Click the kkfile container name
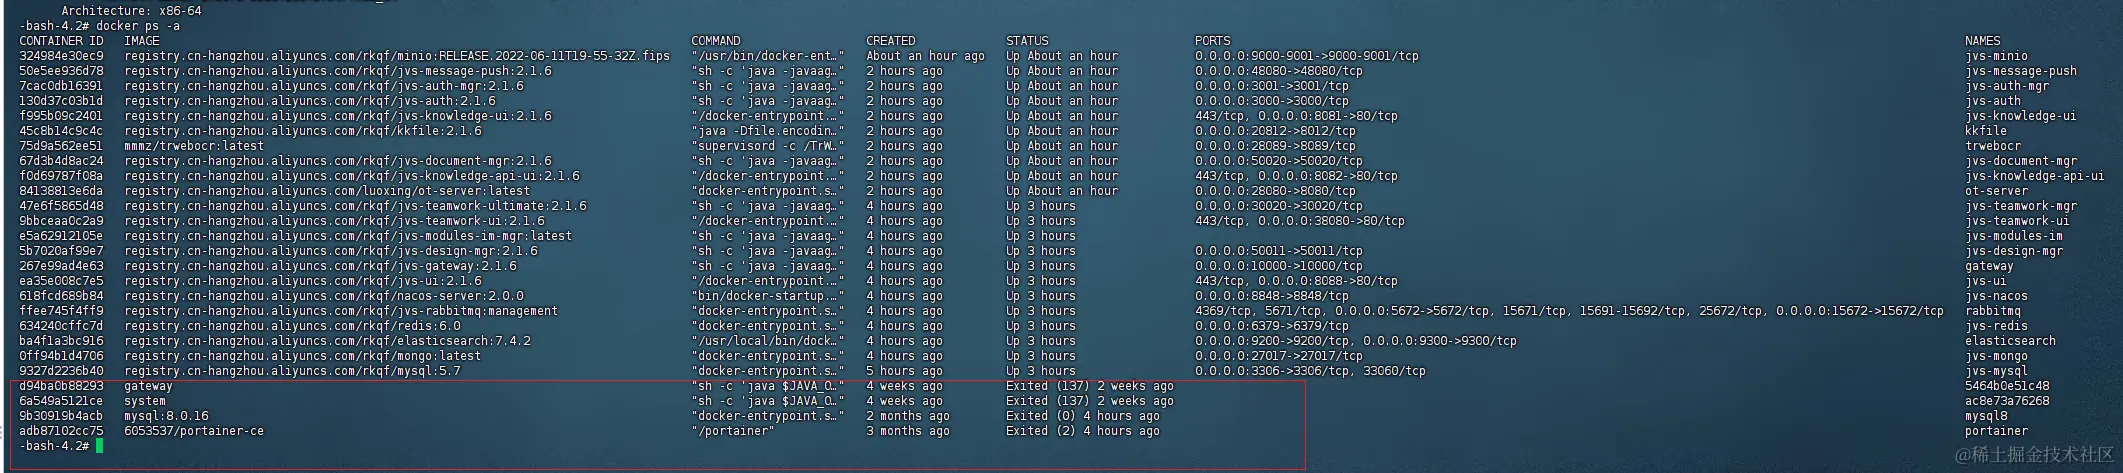The height and width of the screenshot is (473, 2123). [x=1985, y=131]
